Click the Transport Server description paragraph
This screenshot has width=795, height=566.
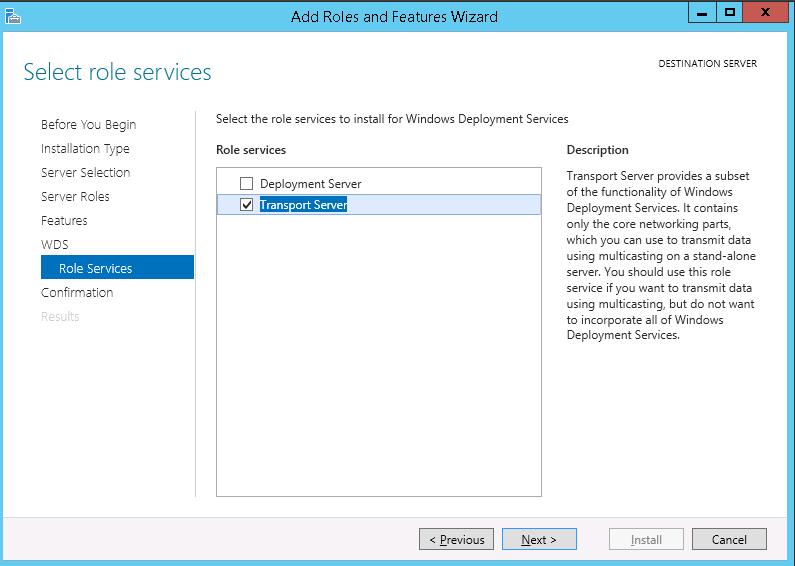[661, 256]
